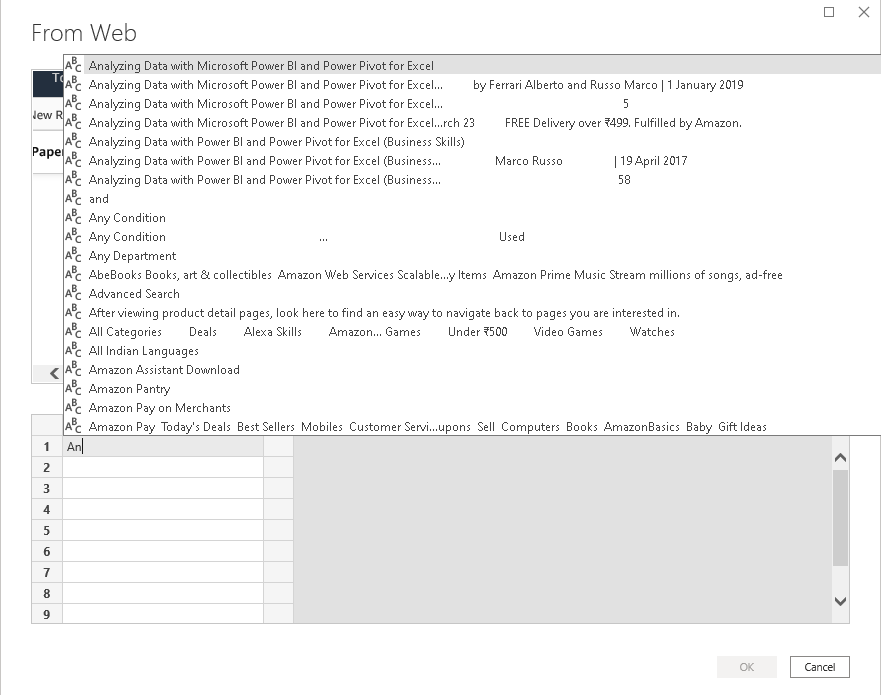Click the grayed-out OK button
The width and height of the screenshot is (881, 695).
[x=747, y=667]
